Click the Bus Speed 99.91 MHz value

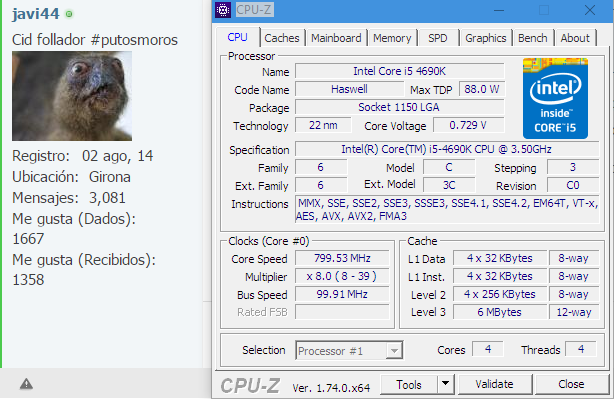(342, 294)
